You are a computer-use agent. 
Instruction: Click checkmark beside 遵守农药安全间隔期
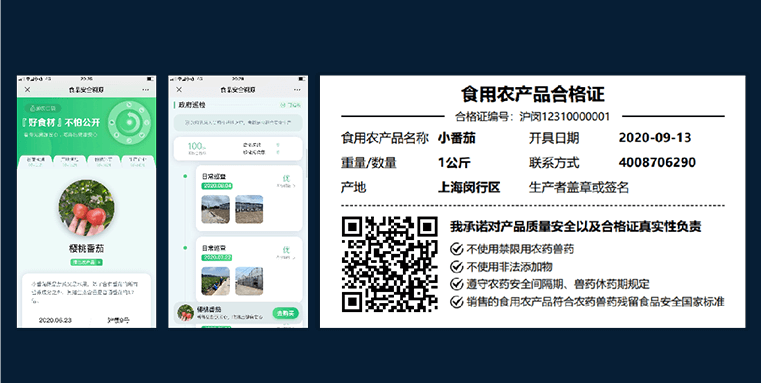[456, 284]
